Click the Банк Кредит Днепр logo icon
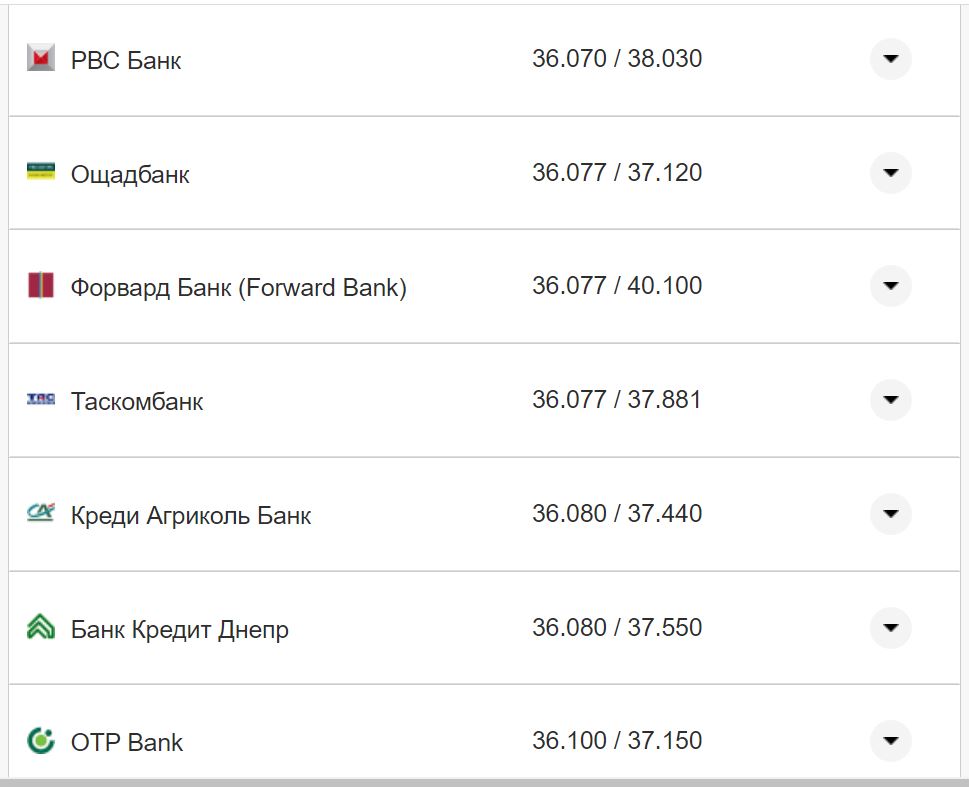The width and height of the screenshot is (969, 787). (x=40, y=628)
